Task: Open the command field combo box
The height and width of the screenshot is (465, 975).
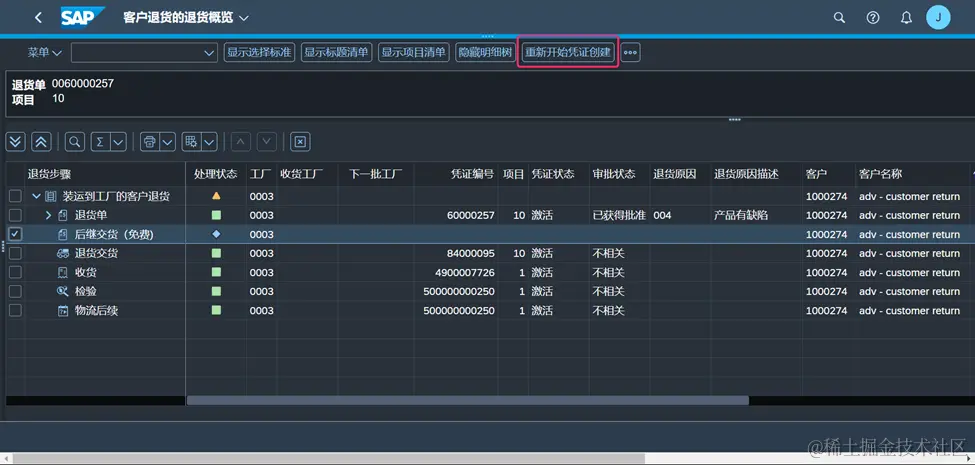Action: 144,53
